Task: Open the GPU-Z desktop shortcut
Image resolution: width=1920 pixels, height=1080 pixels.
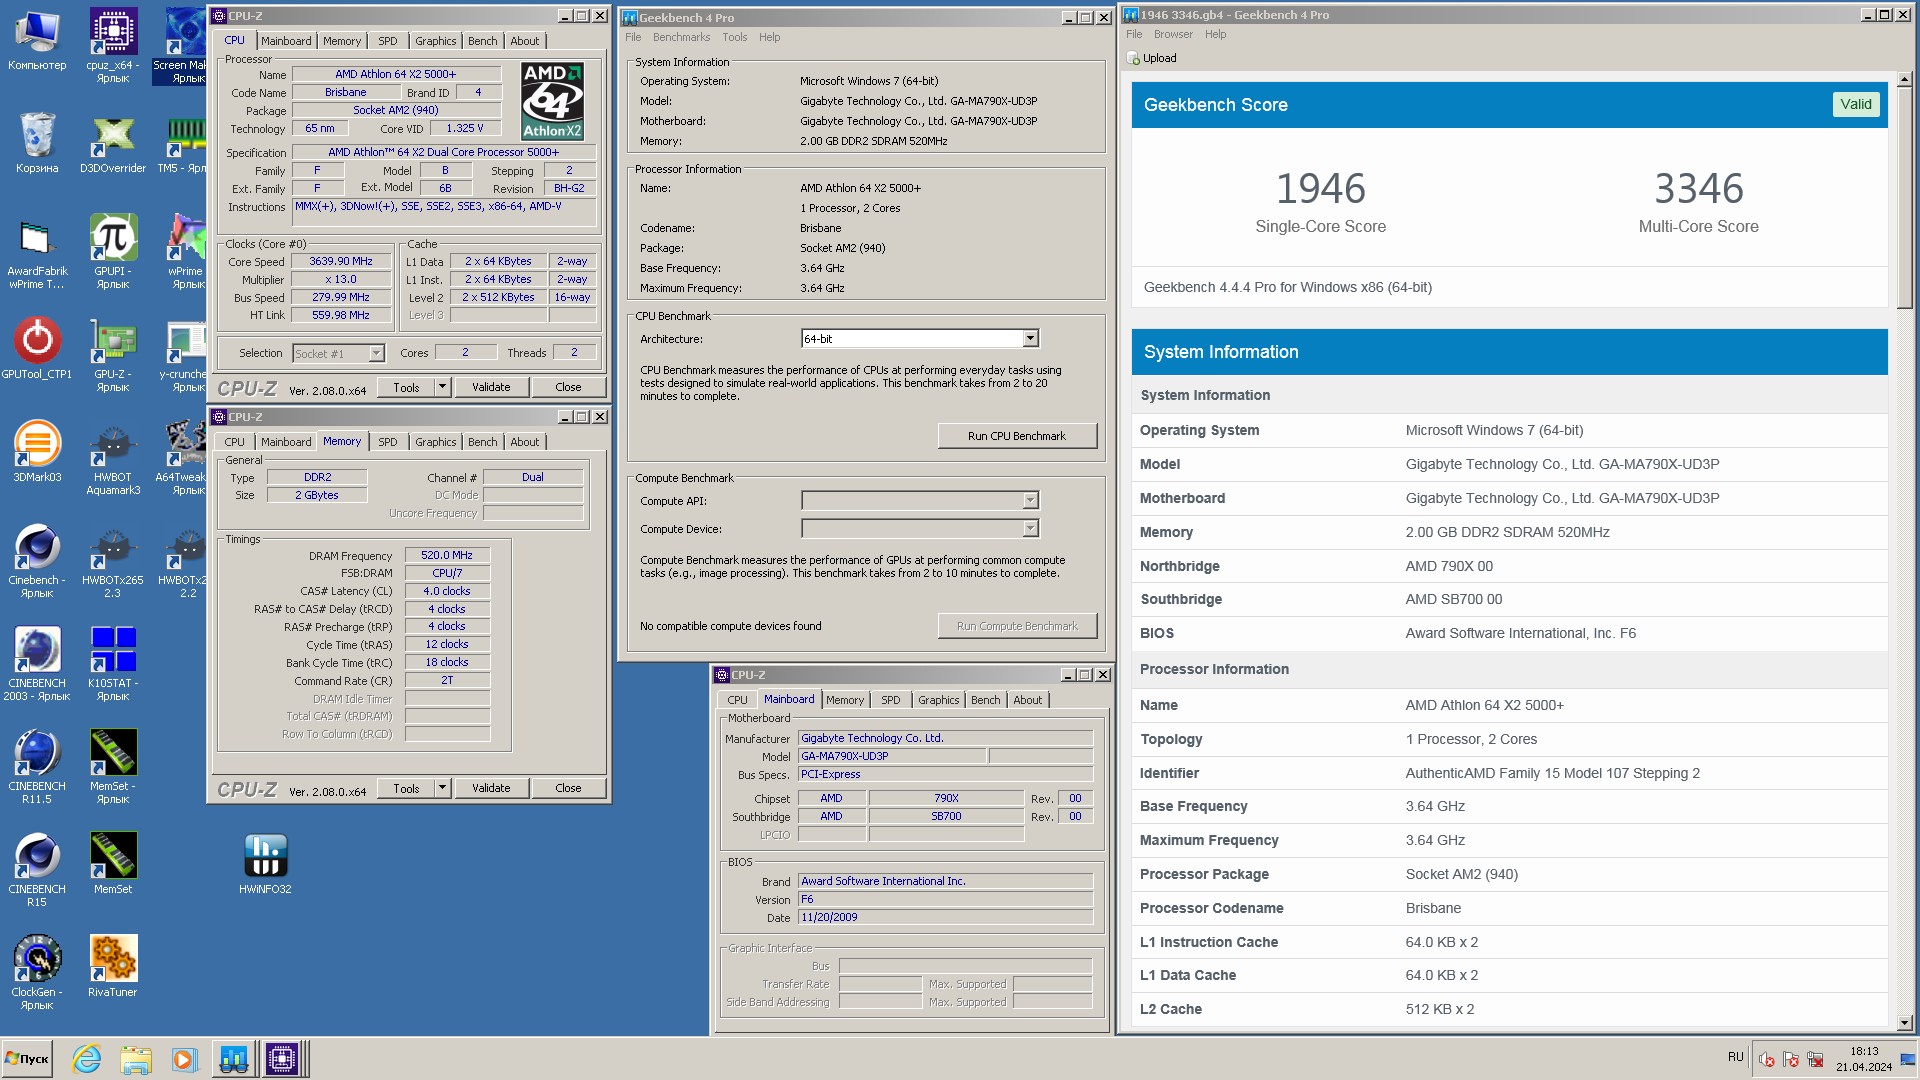Action: [x=113, y=355]
